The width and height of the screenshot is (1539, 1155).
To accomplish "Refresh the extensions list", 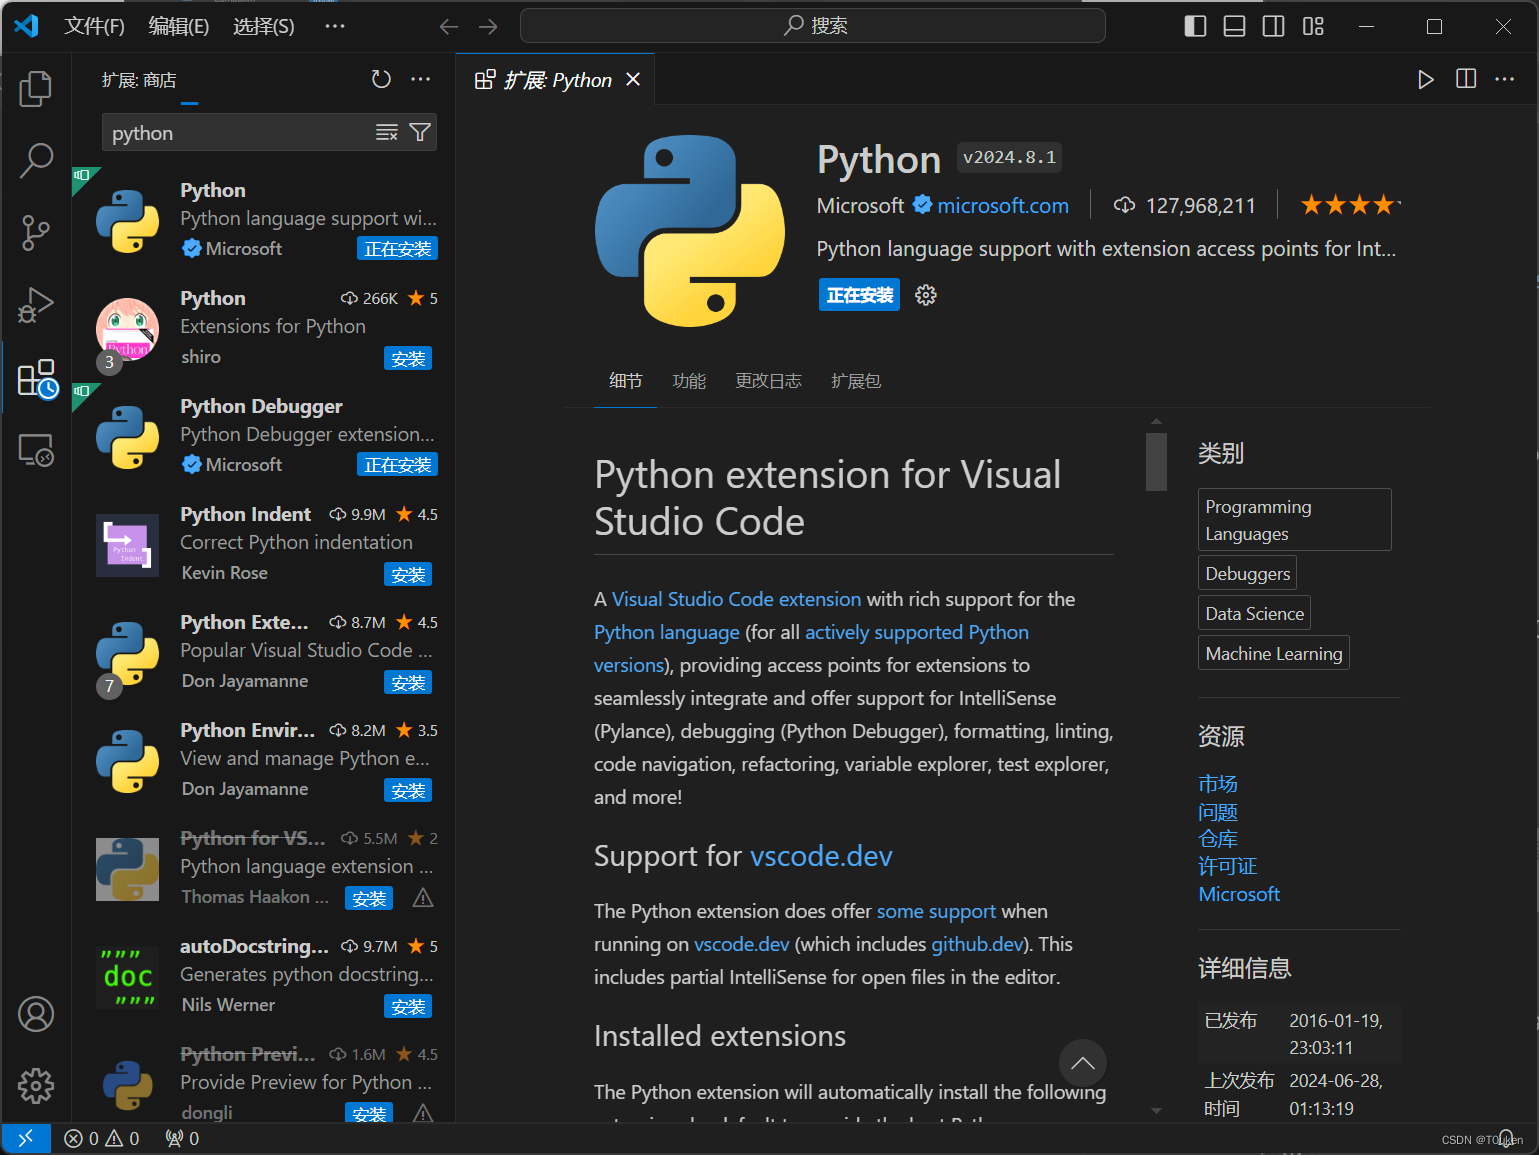I will click(381, 79).
